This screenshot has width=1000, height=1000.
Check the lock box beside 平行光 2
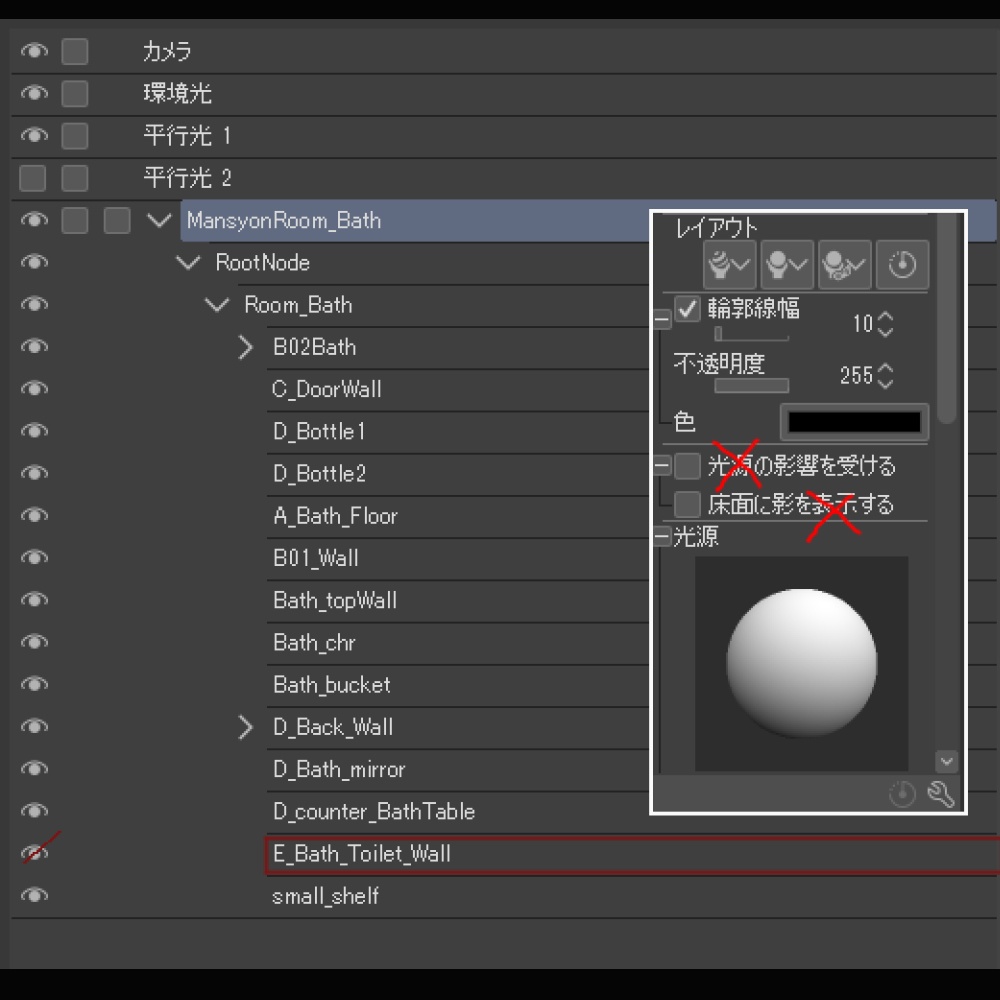75,178
